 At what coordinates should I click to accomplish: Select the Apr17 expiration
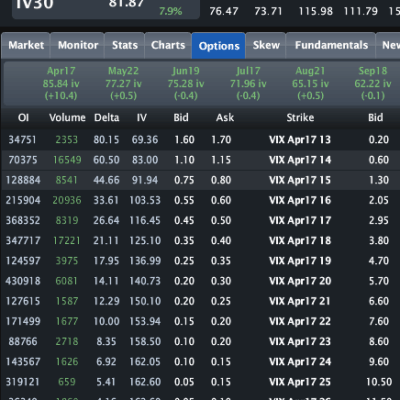pos(61,83)
